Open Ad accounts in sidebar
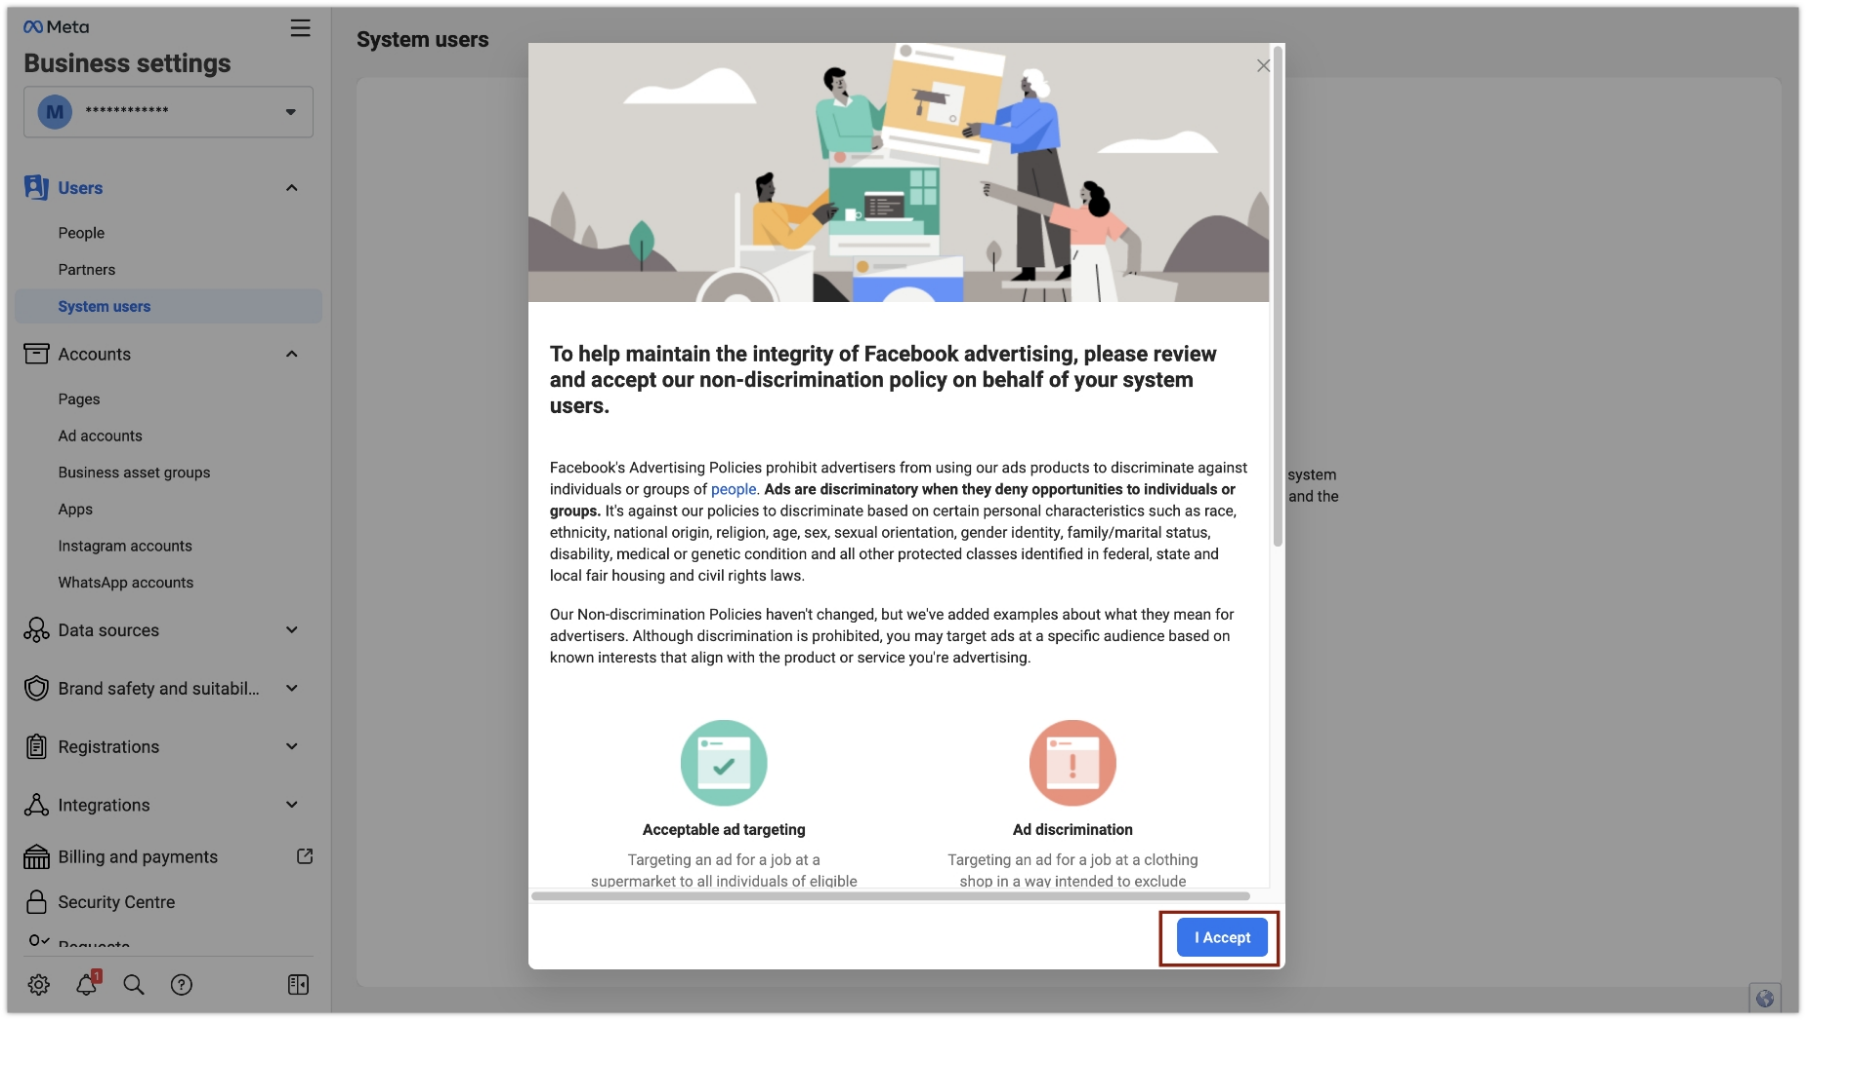Viewport: 1866px width, 1080px height. click(x=100, y=436)
